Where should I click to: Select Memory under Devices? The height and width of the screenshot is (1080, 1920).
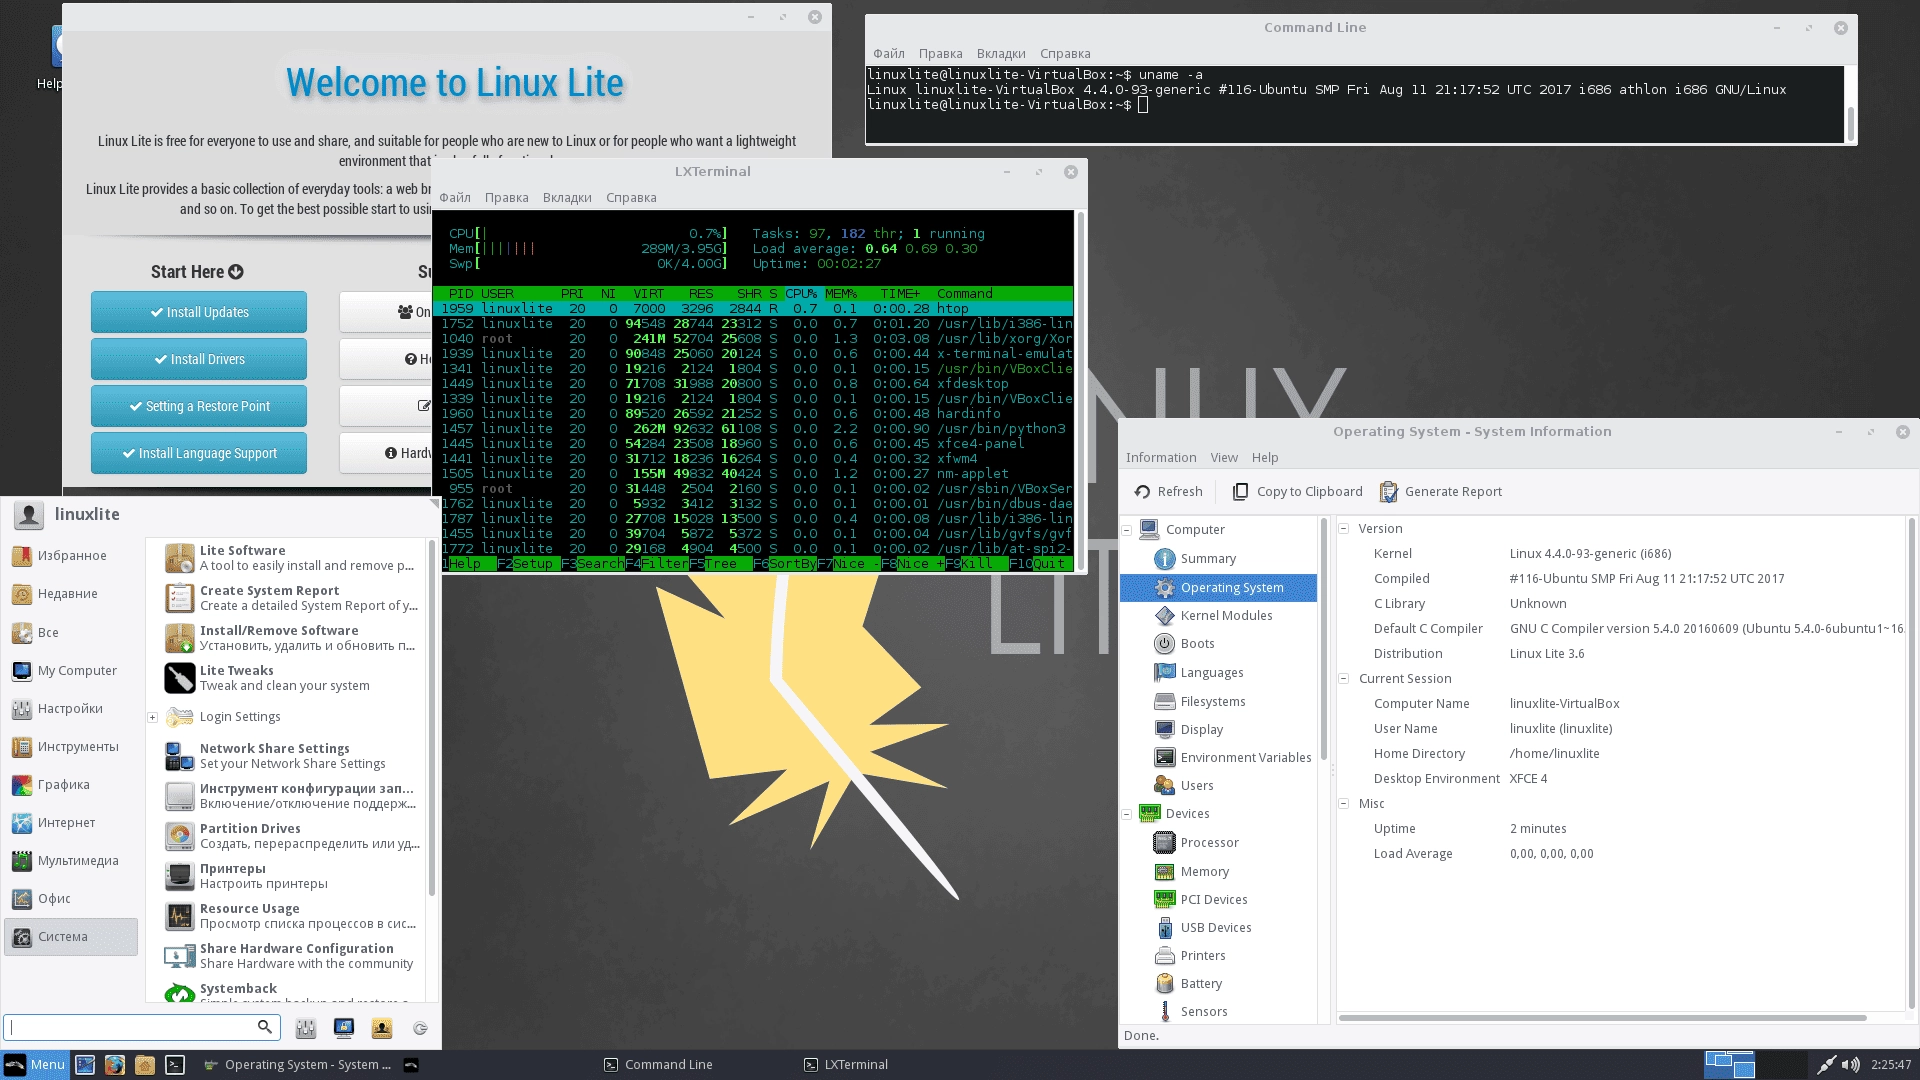coord(1204,872)
